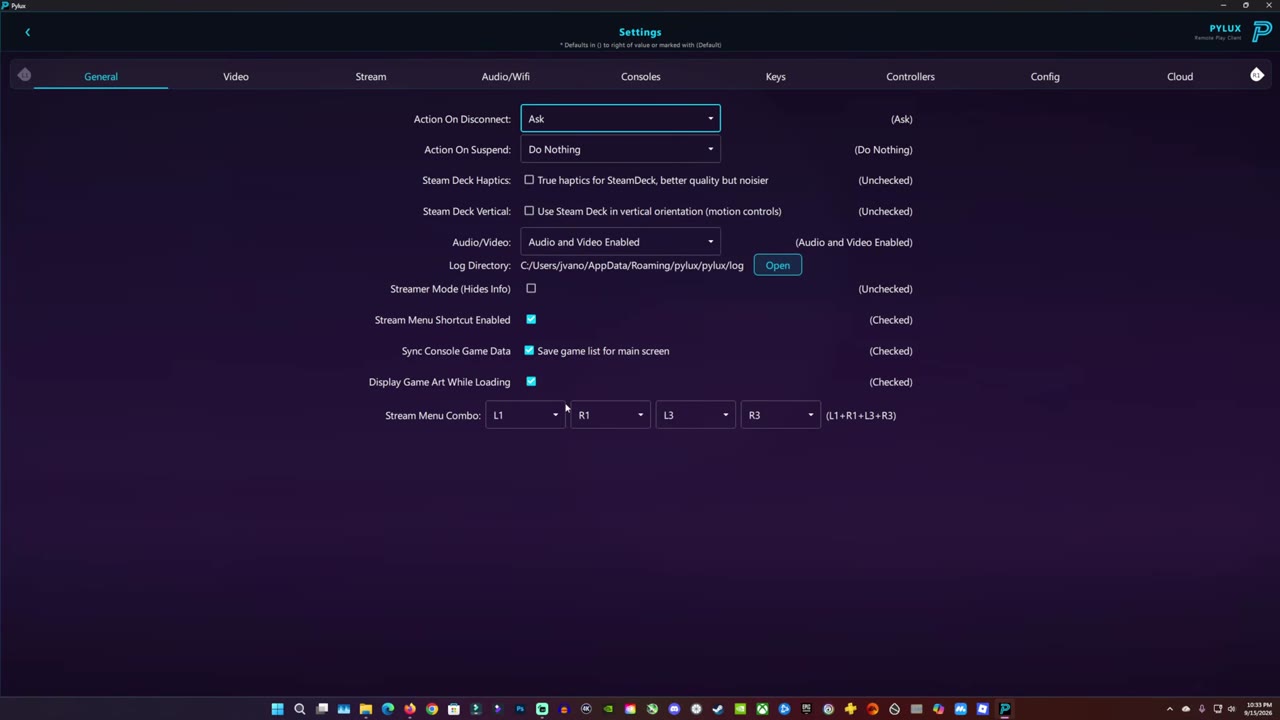This screenshot has height=720, width=1280.
Task: Open Windows Search from the taskbar
Action: (299, 709)
